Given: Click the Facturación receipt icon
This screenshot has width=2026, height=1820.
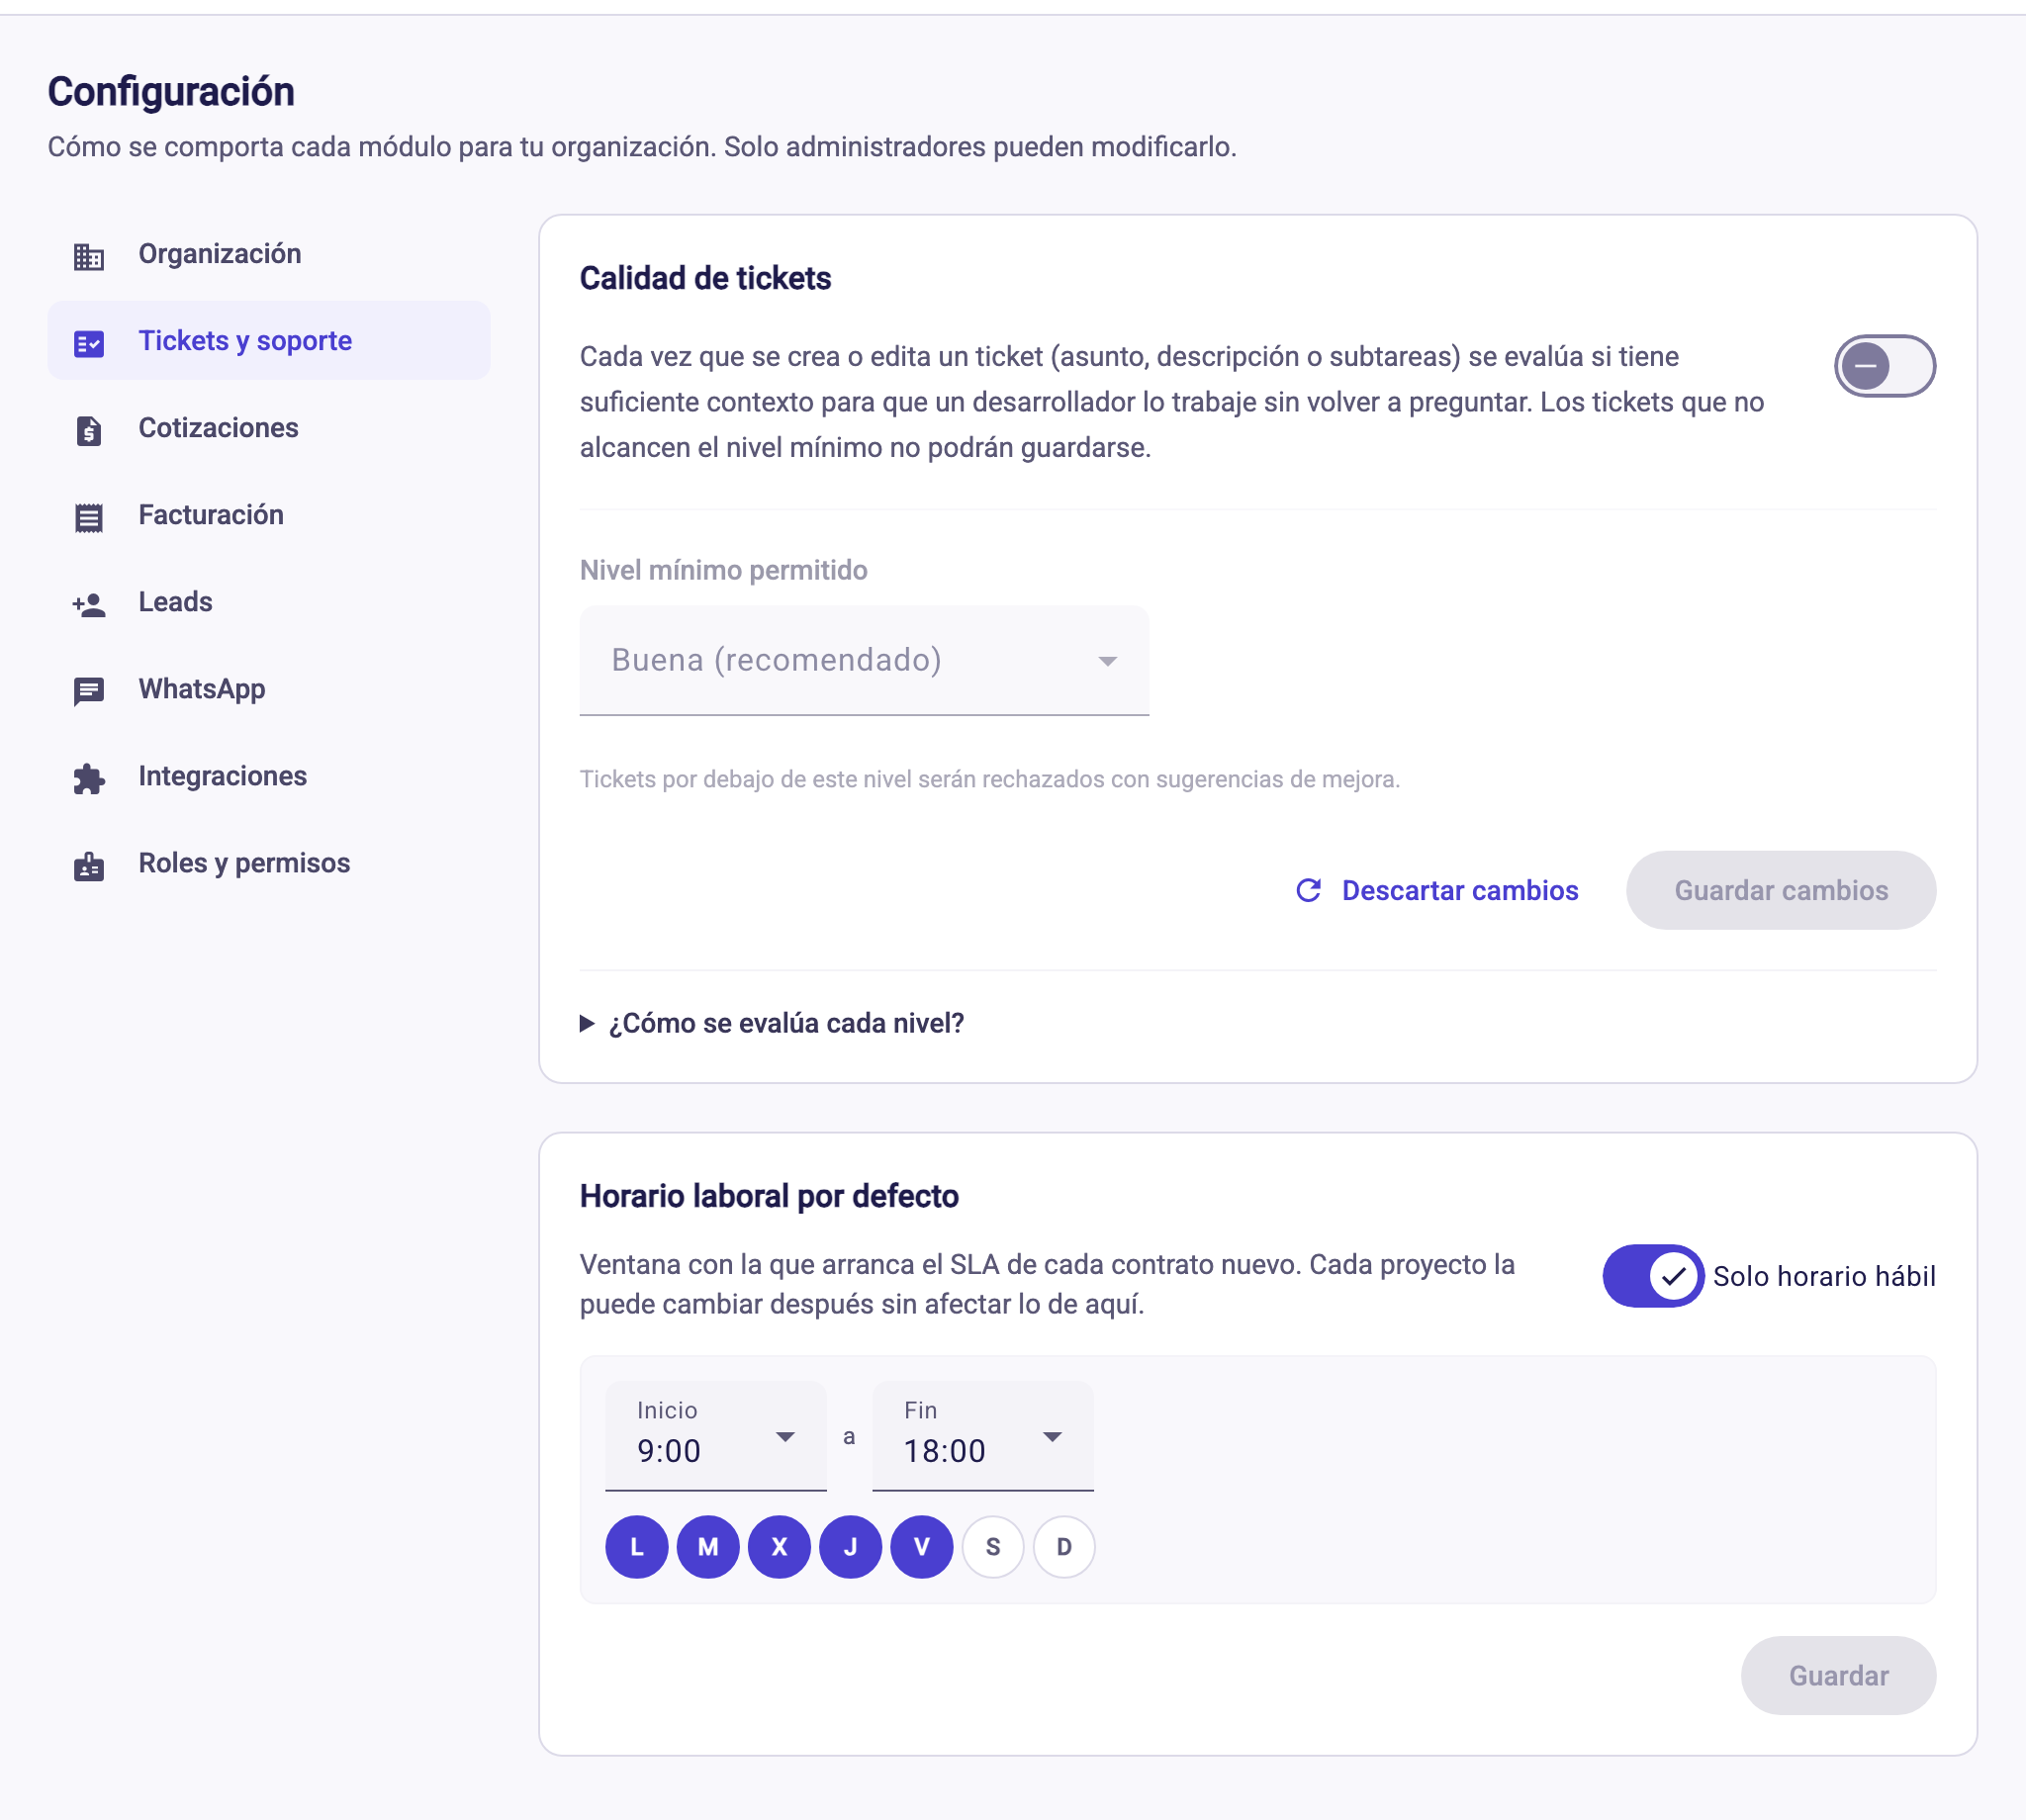Looking at the screenshot, I should [89, 517].
